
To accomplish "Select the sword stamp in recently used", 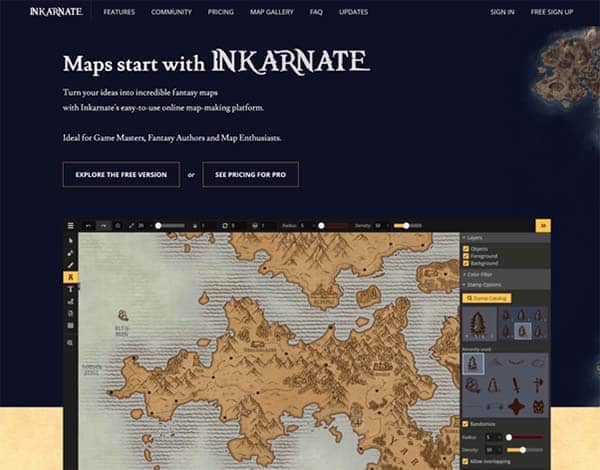I will click(x=517, y=385).
